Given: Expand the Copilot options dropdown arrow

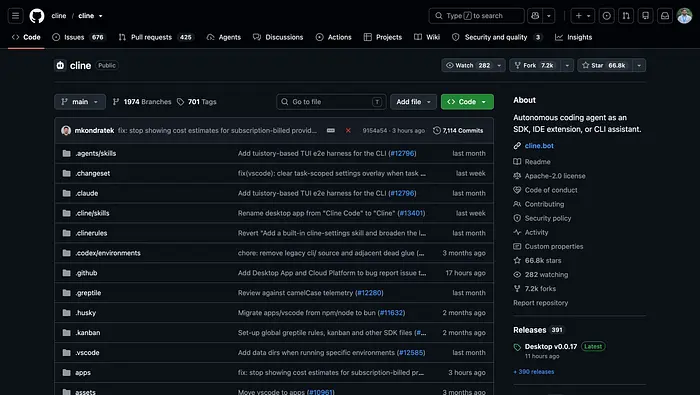Looking at the screenshot, I should pyautogui.click(x=549, y=16).
